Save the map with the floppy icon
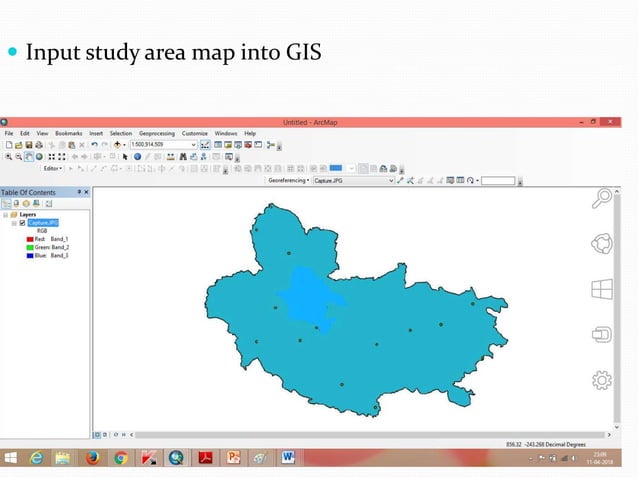Screen dimensions: 638x478 tap(29, 145)
